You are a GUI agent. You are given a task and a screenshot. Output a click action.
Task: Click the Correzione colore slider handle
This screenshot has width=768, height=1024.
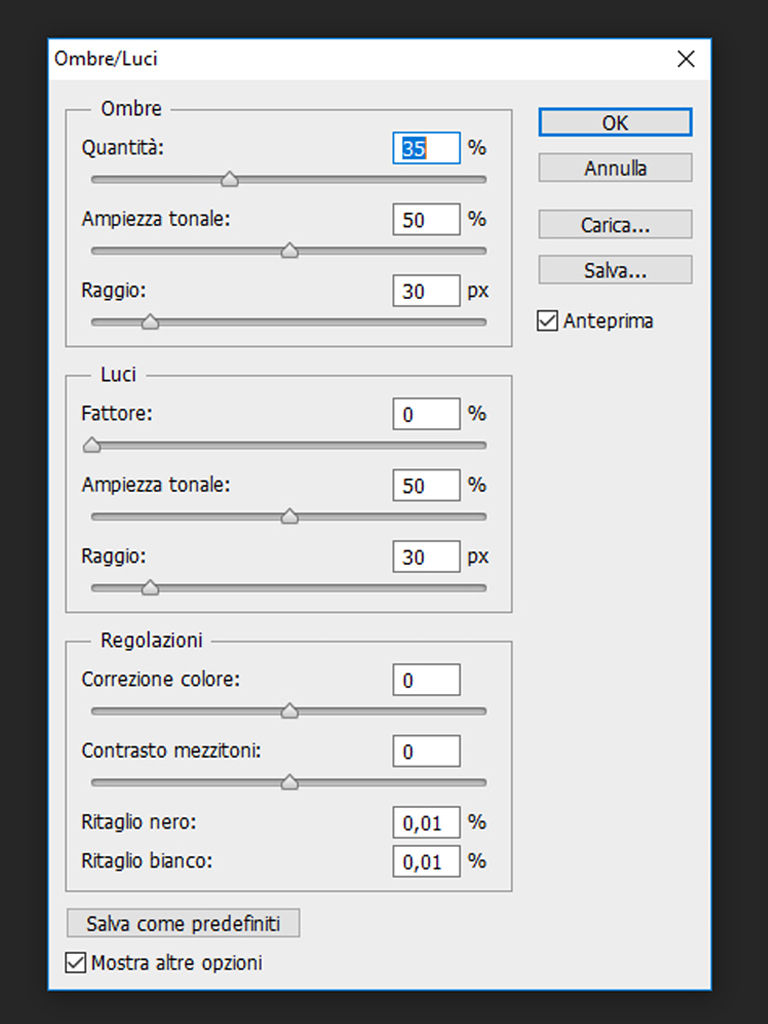point(290,711)
